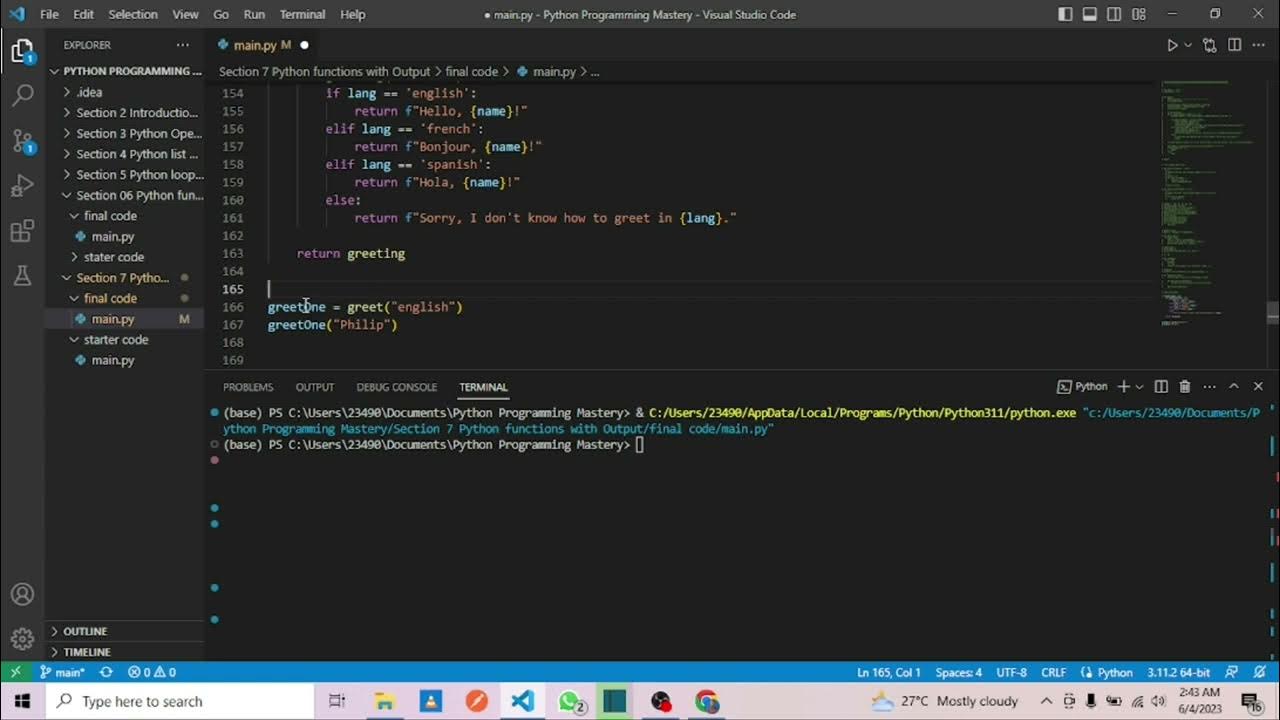Viewport: 1280px width, 720px height.
Task: Click the Windows search box on taskbar
Action: pos(180,701)
